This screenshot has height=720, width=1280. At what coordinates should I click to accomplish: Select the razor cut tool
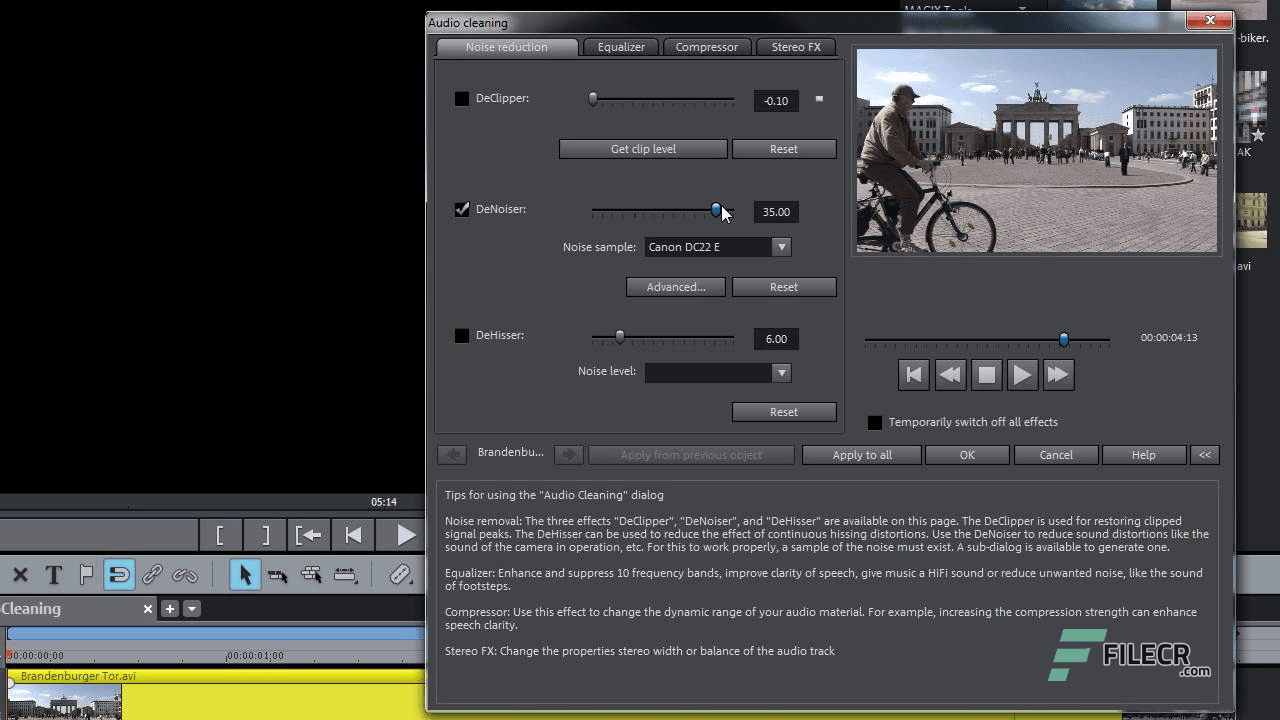400,575
